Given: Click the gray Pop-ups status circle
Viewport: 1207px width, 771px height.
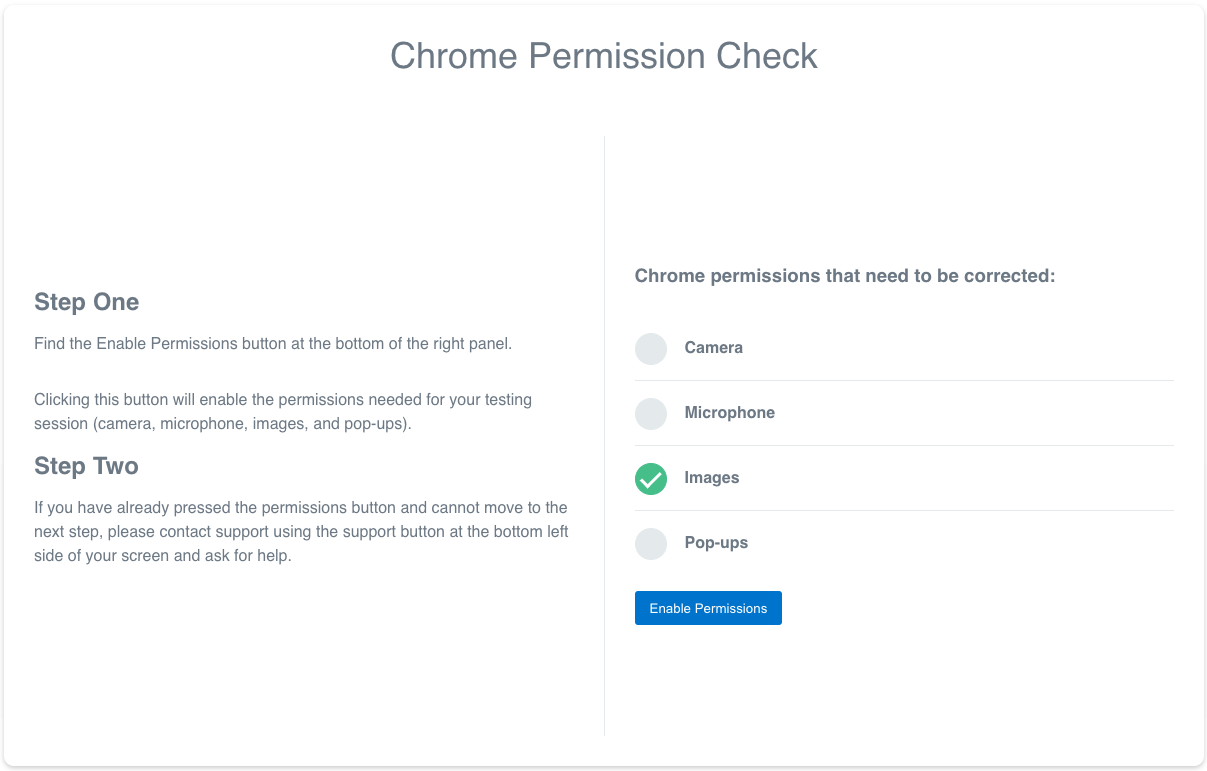Looking at the screenshot, I should pos(650,544).
